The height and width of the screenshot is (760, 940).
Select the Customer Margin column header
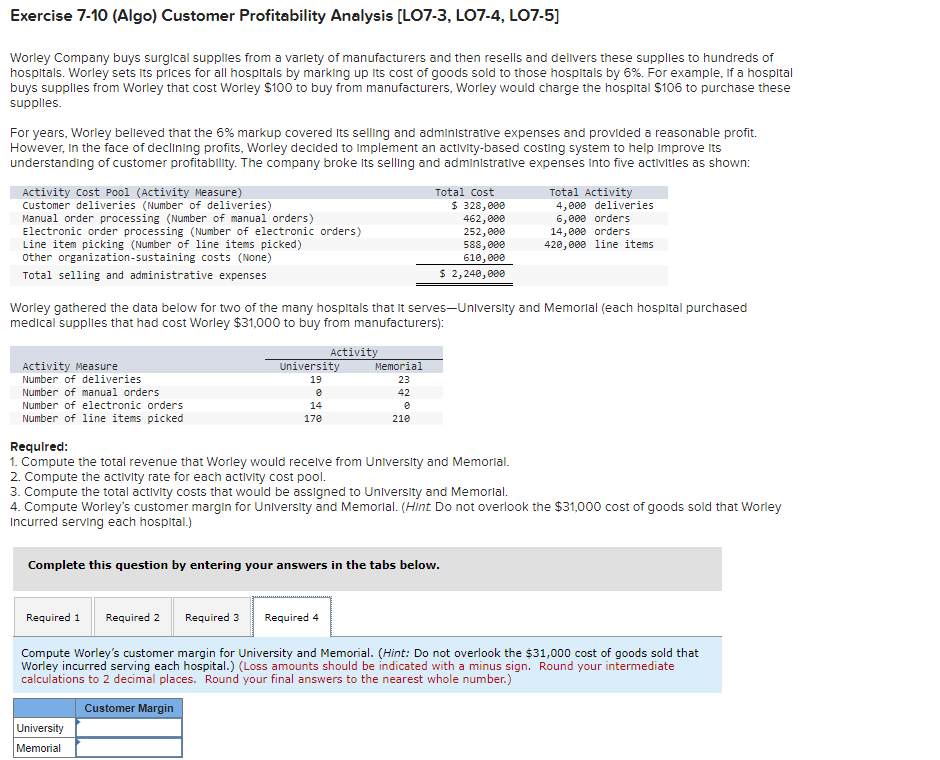[129, 708]
